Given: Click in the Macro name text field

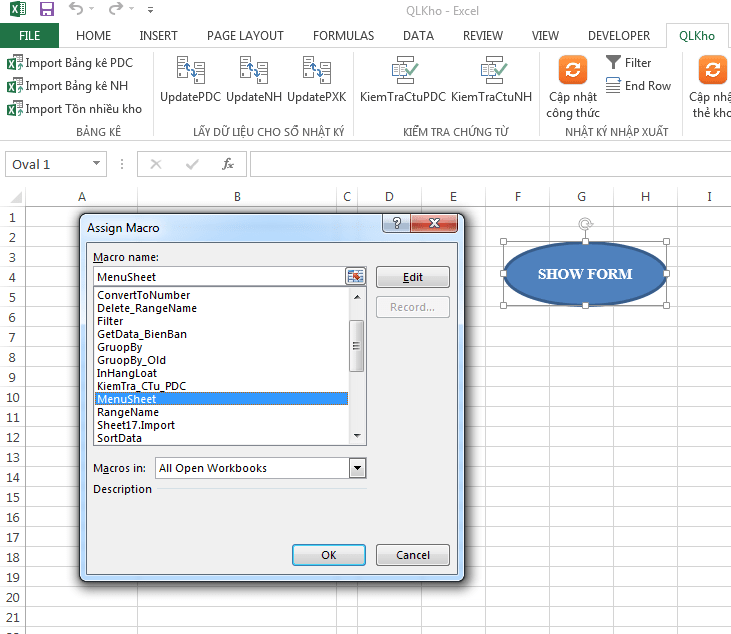Looking at the screenshot, I should (217, 277).
